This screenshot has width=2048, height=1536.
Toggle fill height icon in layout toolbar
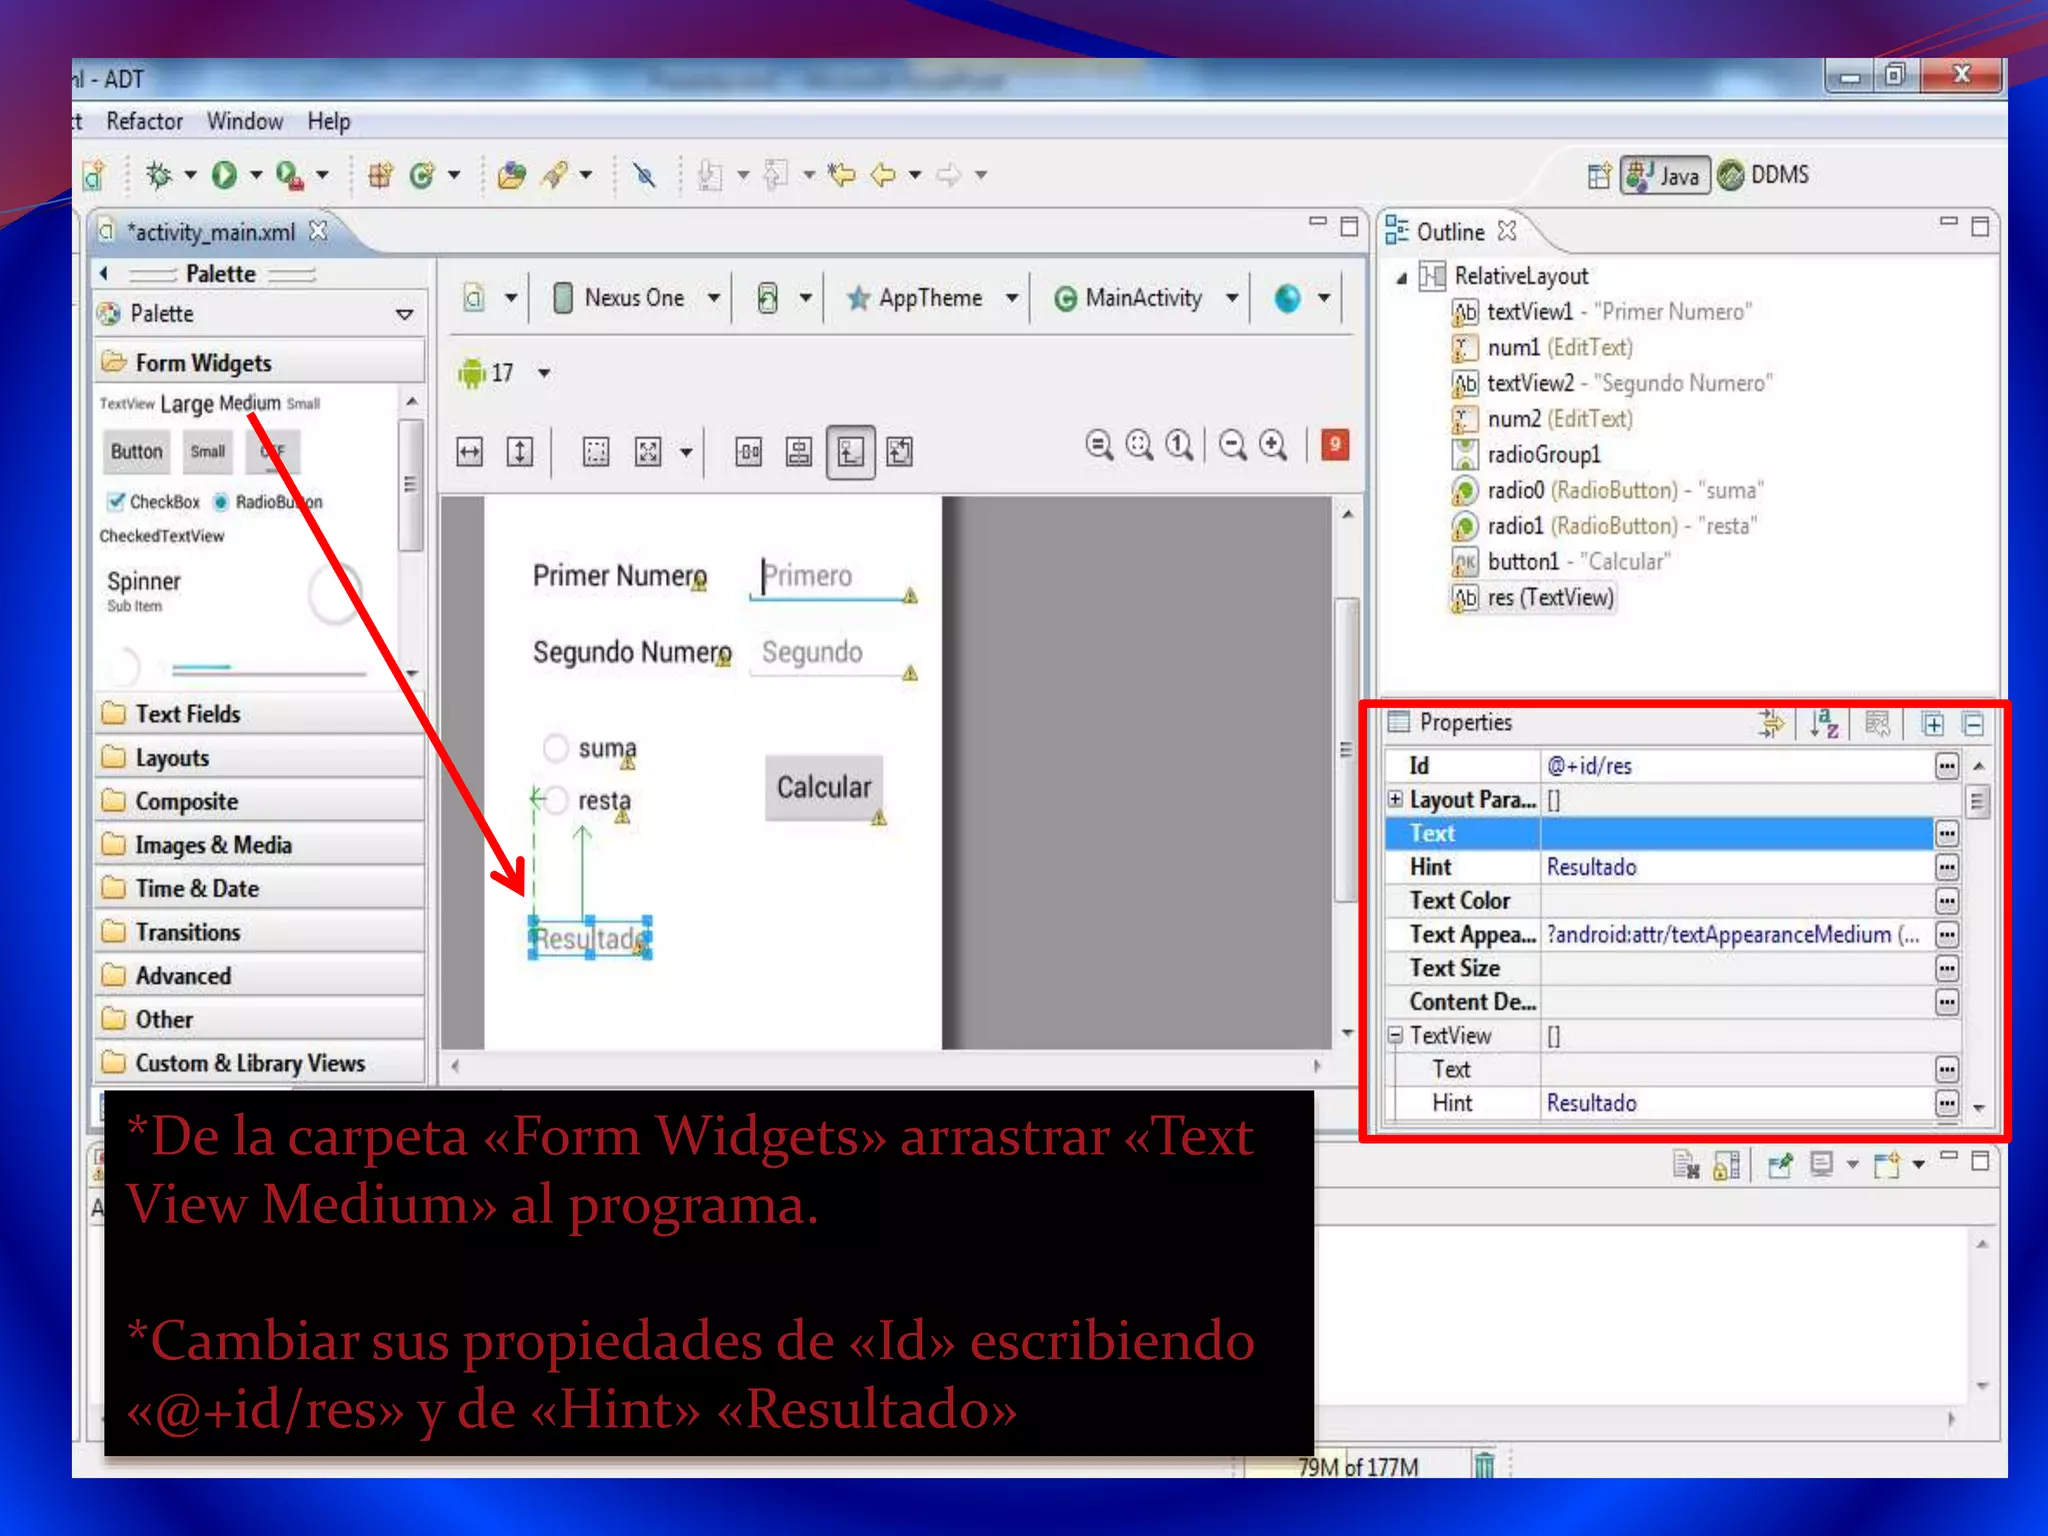(x=520, y=452)
